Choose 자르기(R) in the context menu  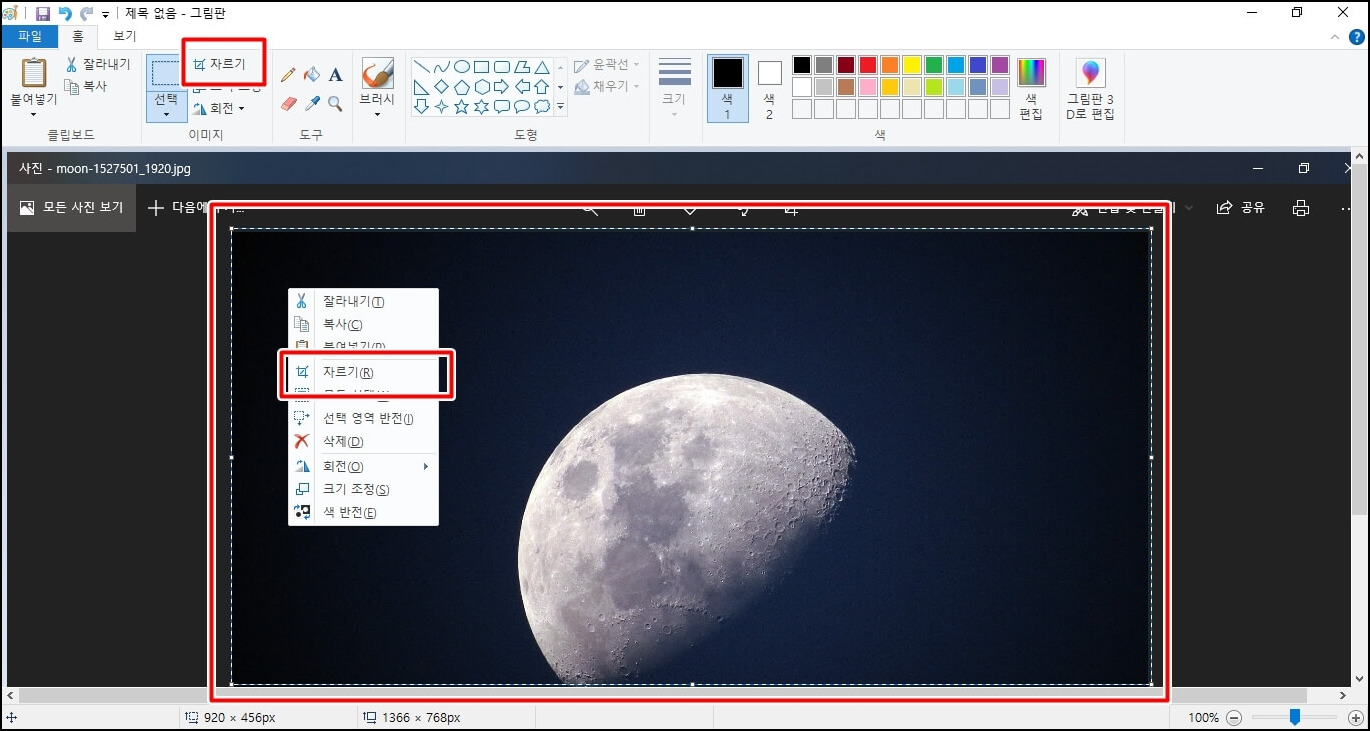tap(363, 372)
